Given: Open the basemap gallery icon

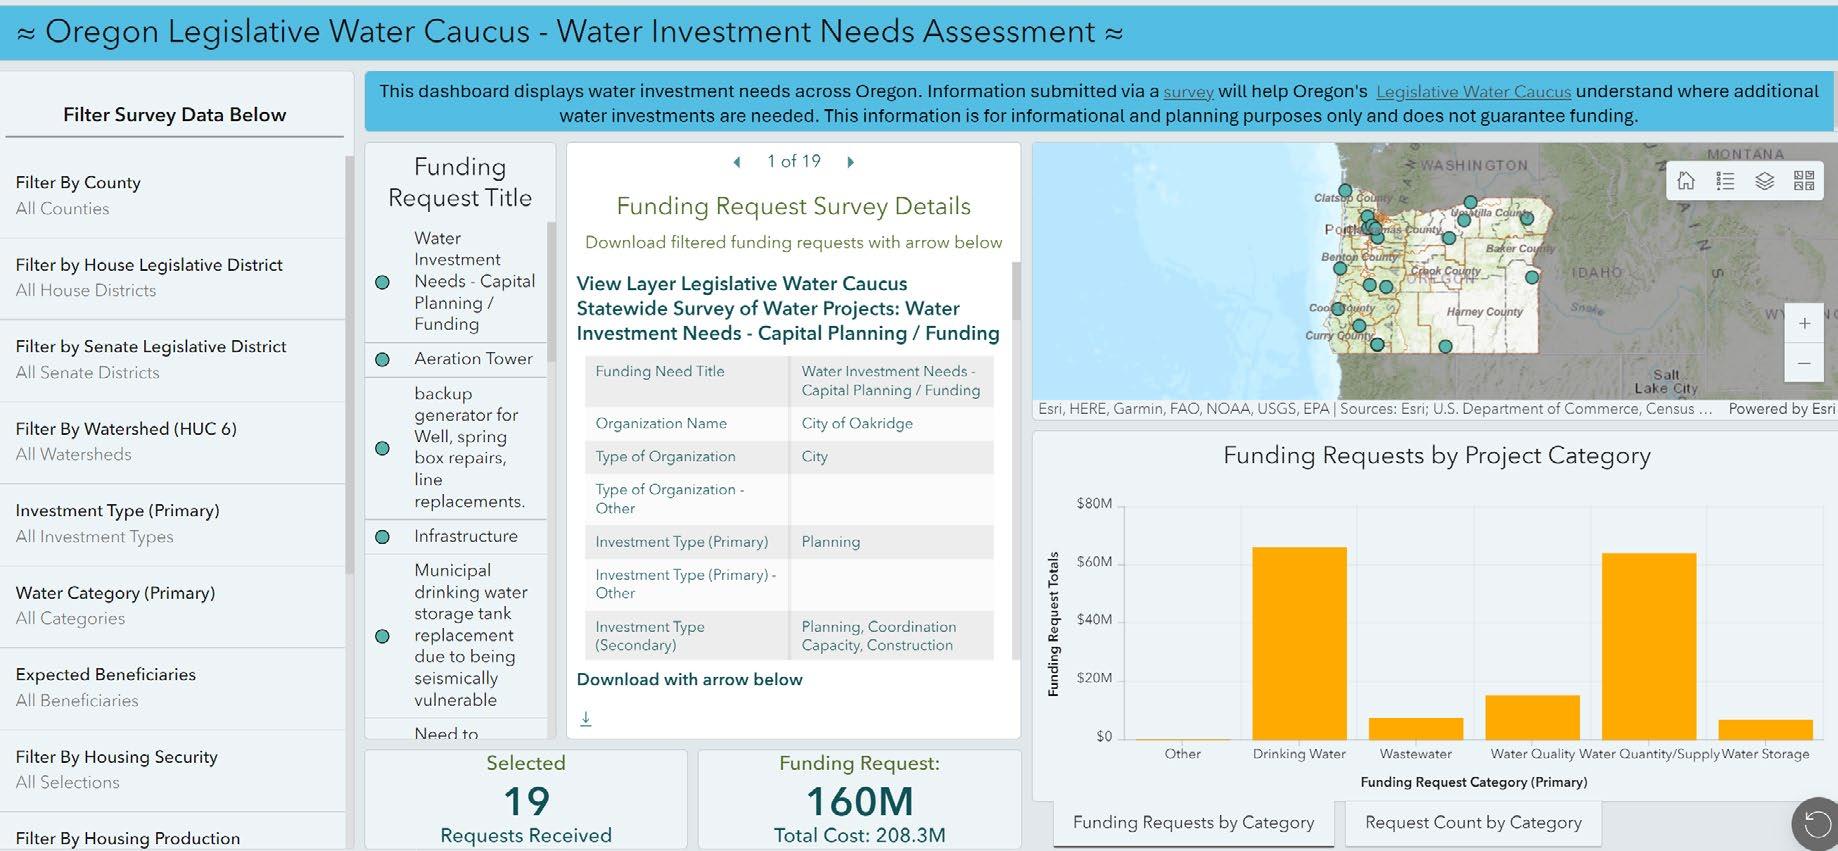Looking at the screenshot, I should coord(1804,181).
